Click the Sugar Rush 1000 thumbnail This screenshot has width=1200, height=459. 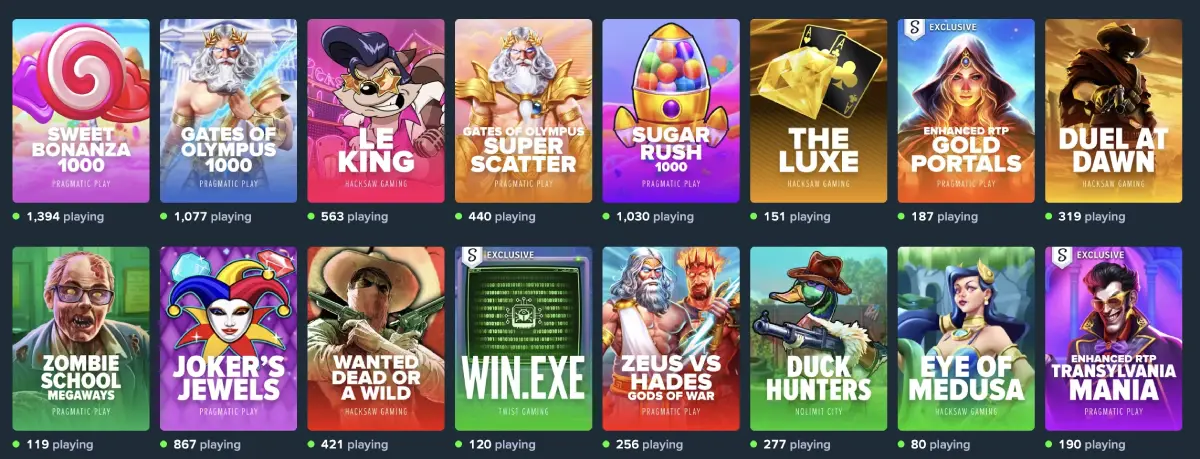(671, 111)
